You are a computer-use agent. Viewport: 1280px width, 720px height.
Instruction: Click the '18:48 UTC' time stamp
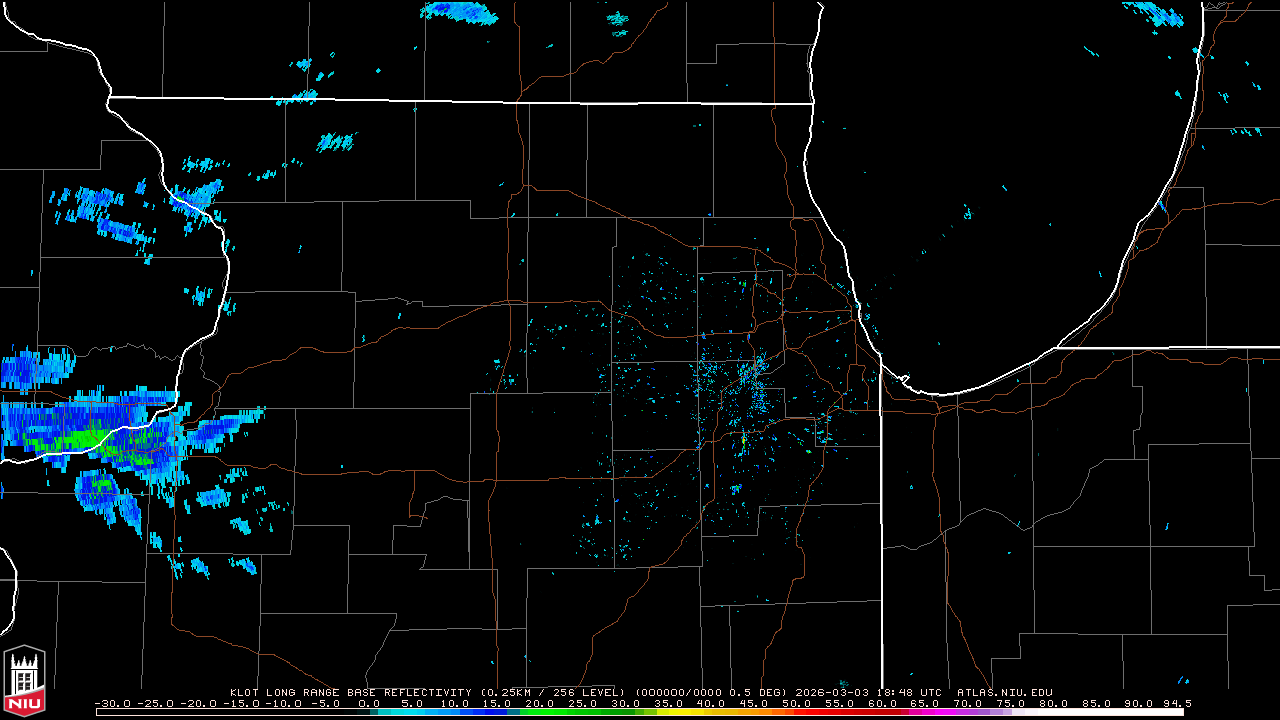(908, 692)
